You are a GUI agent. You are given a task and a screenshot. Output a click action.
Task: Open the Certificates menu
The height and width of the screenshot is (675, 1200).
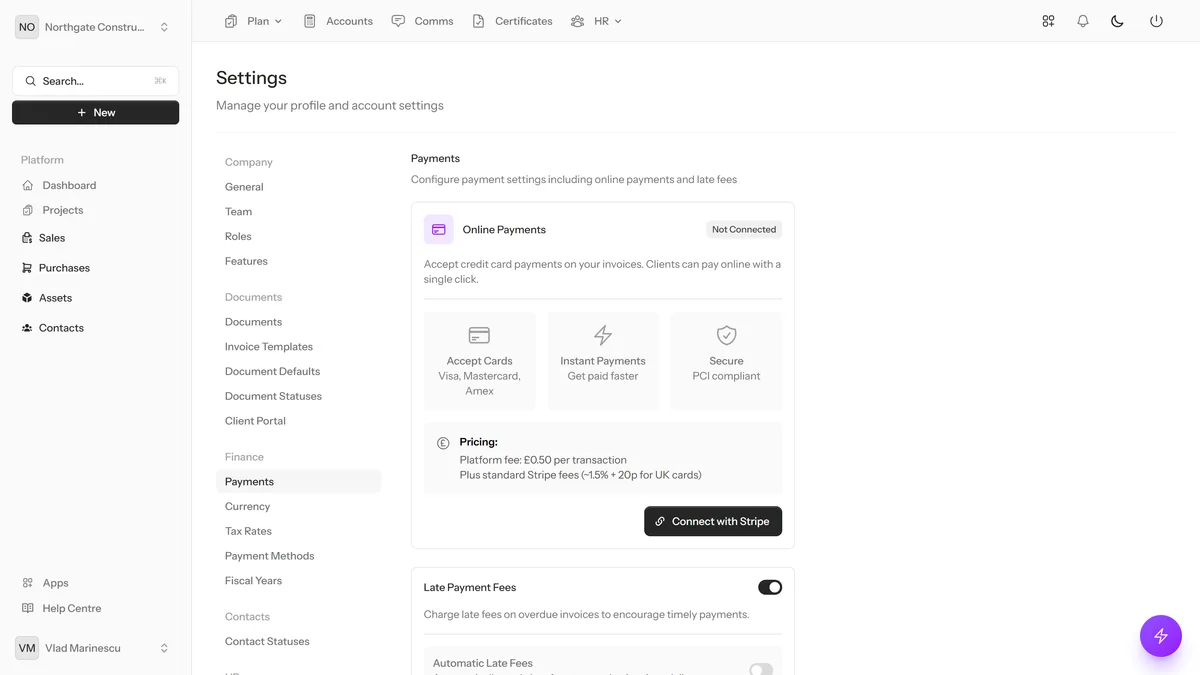tap(512, 21)
